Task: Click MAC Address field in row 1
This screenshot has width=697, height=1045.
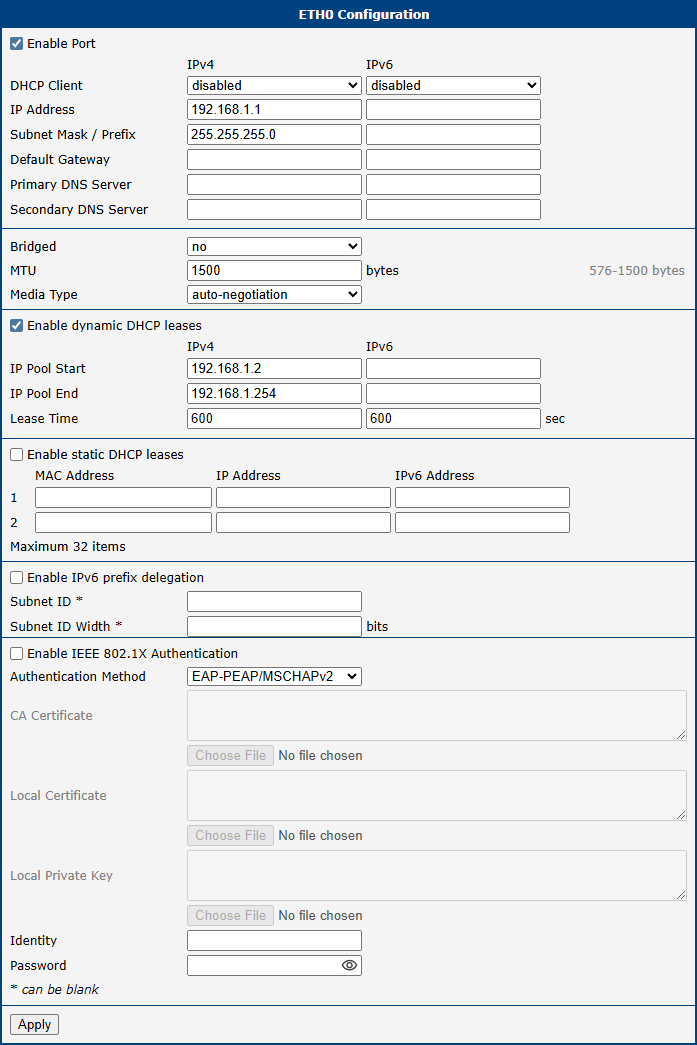Action: (x=123, y=498)
